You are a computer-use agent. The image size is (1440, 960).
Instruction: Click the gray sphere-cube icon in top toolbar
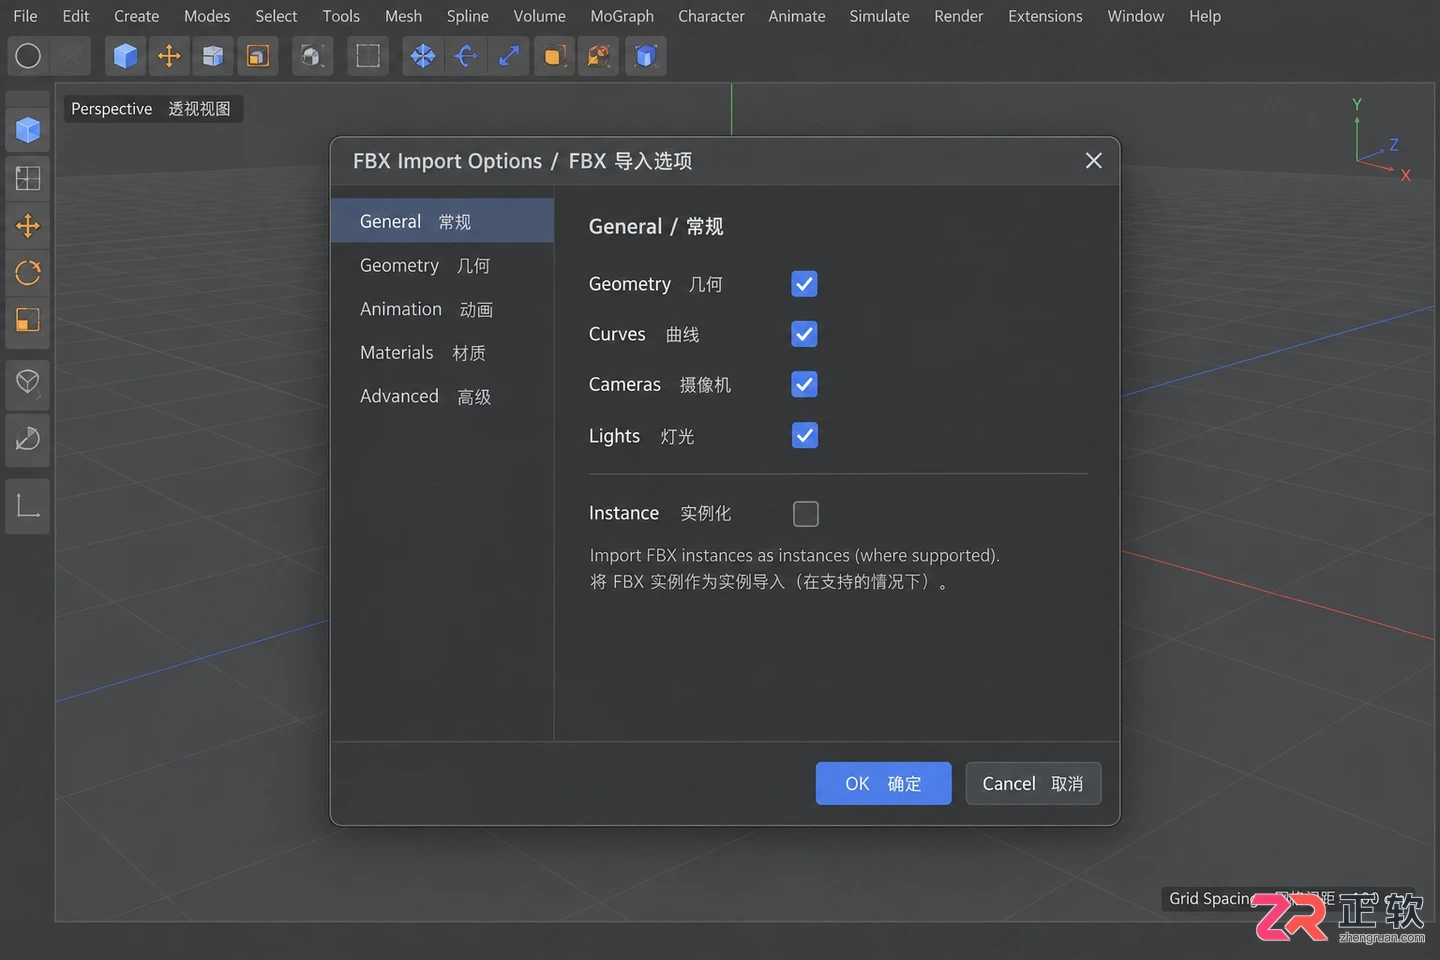click(x=312, y=56)
